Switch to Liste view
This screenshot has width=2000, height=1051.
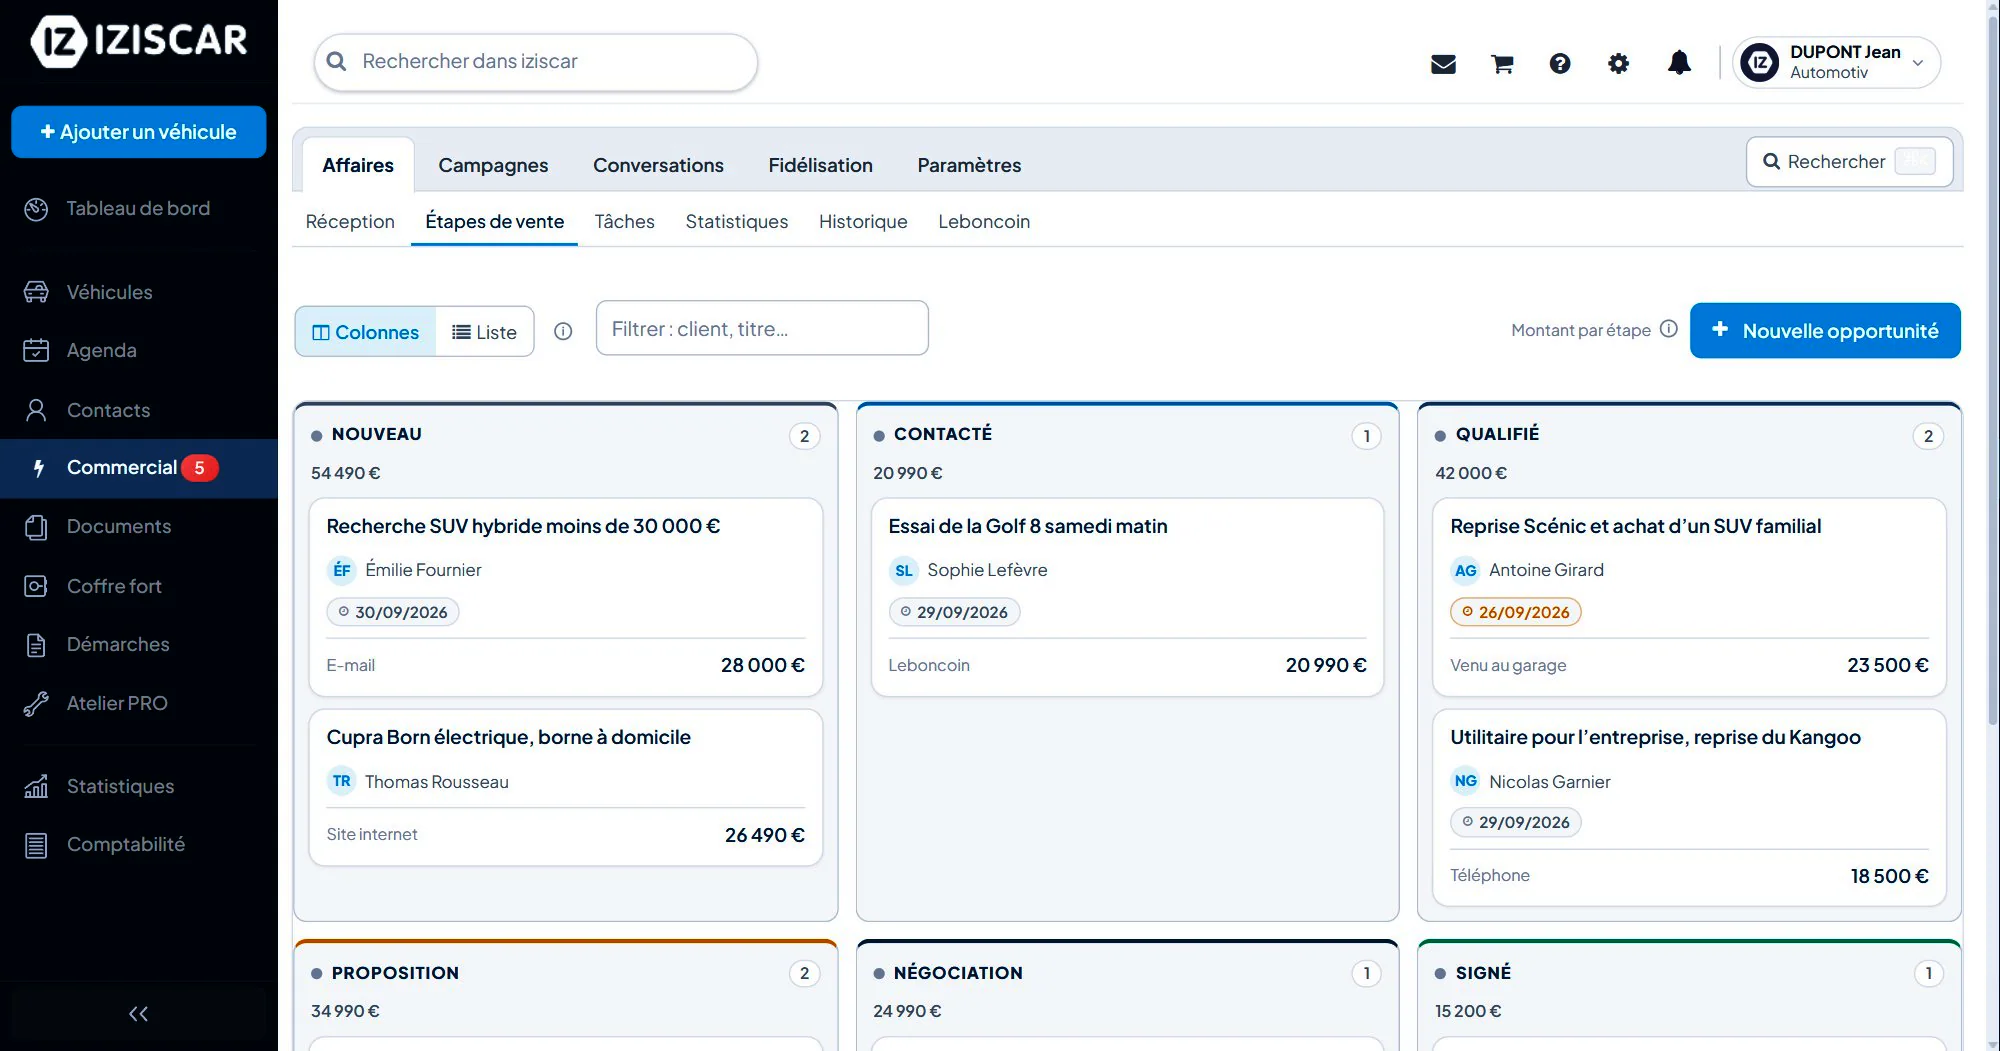pyautogui.click(x=484, y=332)
